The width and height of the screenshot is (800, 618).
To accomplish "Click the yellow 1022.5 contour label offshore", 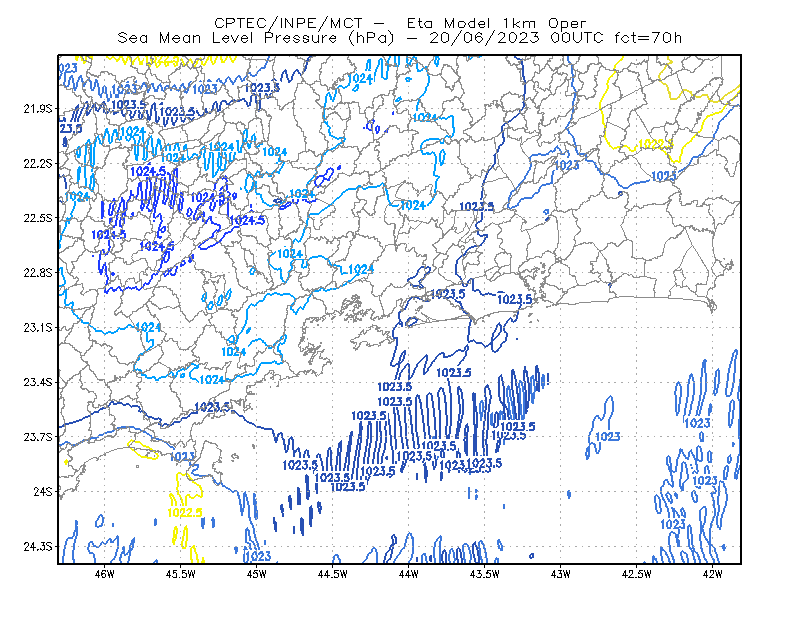I will [x=185, y=512].
